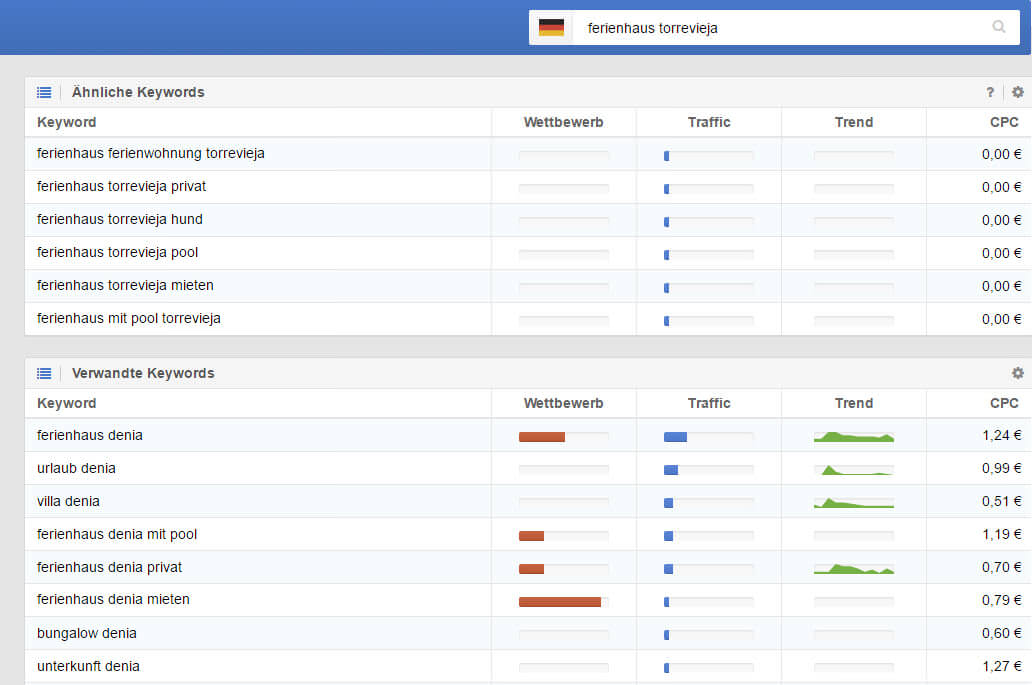Open keyword ferienhaus denia
This screenshot has height=685, width=1032.
click(x=90, y=435)
